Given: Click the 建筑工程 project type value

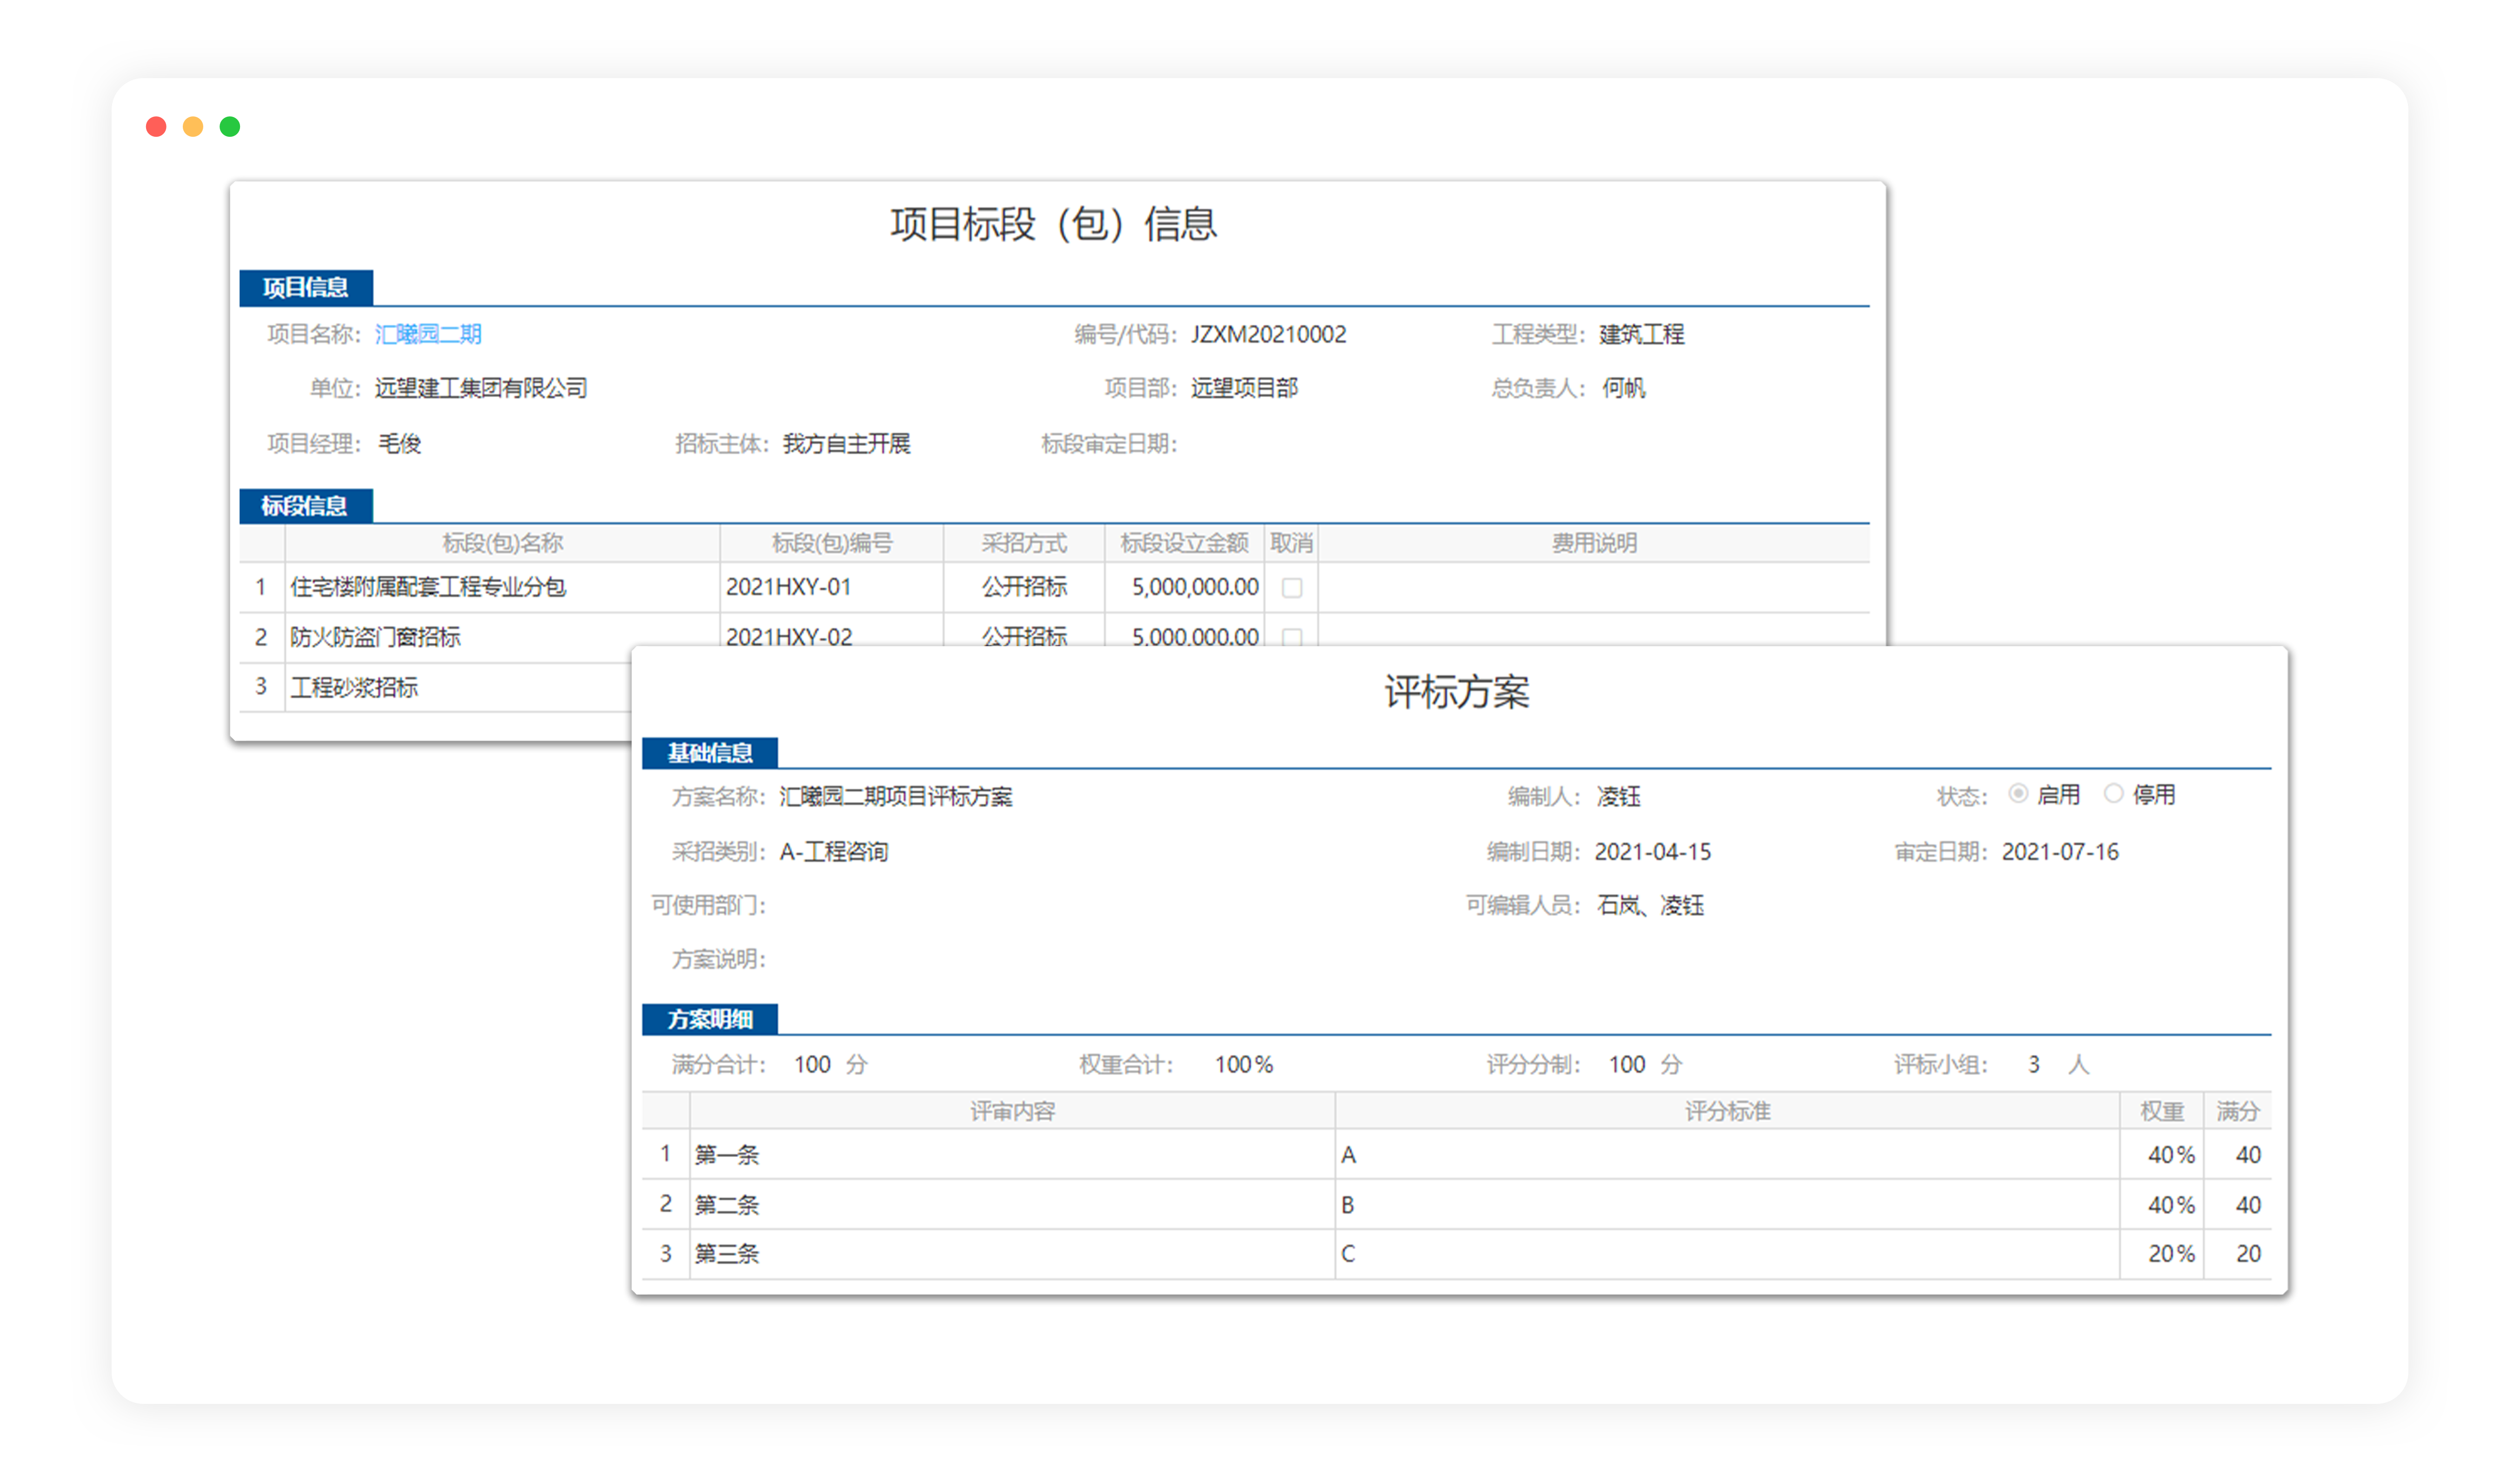Looking at the screenshot, I should (1642, 334).
